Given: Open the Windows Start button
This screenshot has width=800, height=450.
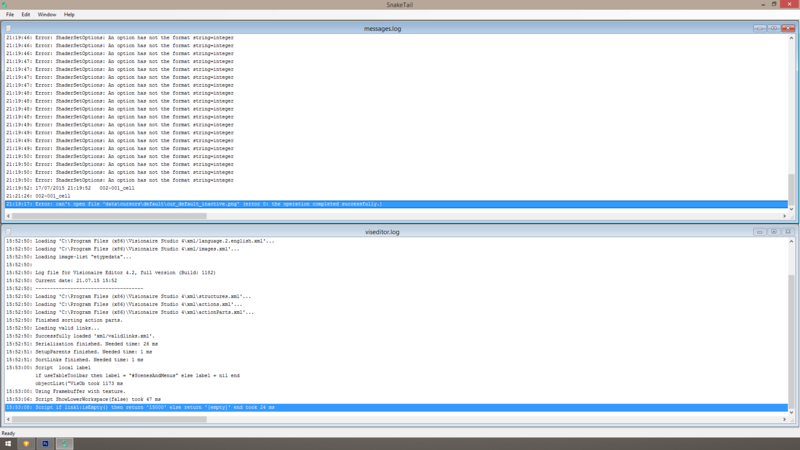Looking at the screenshot, I should click(9, 442).
